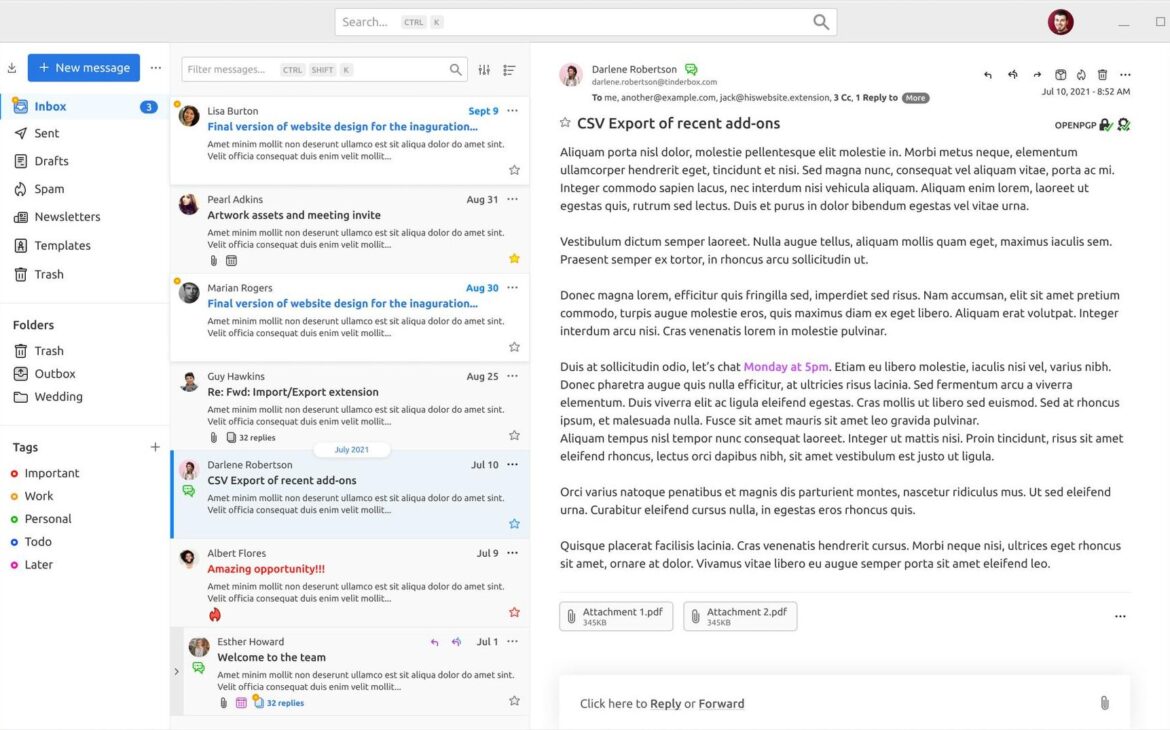
Task: Expand the Esther Howard thread with the chevron
Action: 177,672
